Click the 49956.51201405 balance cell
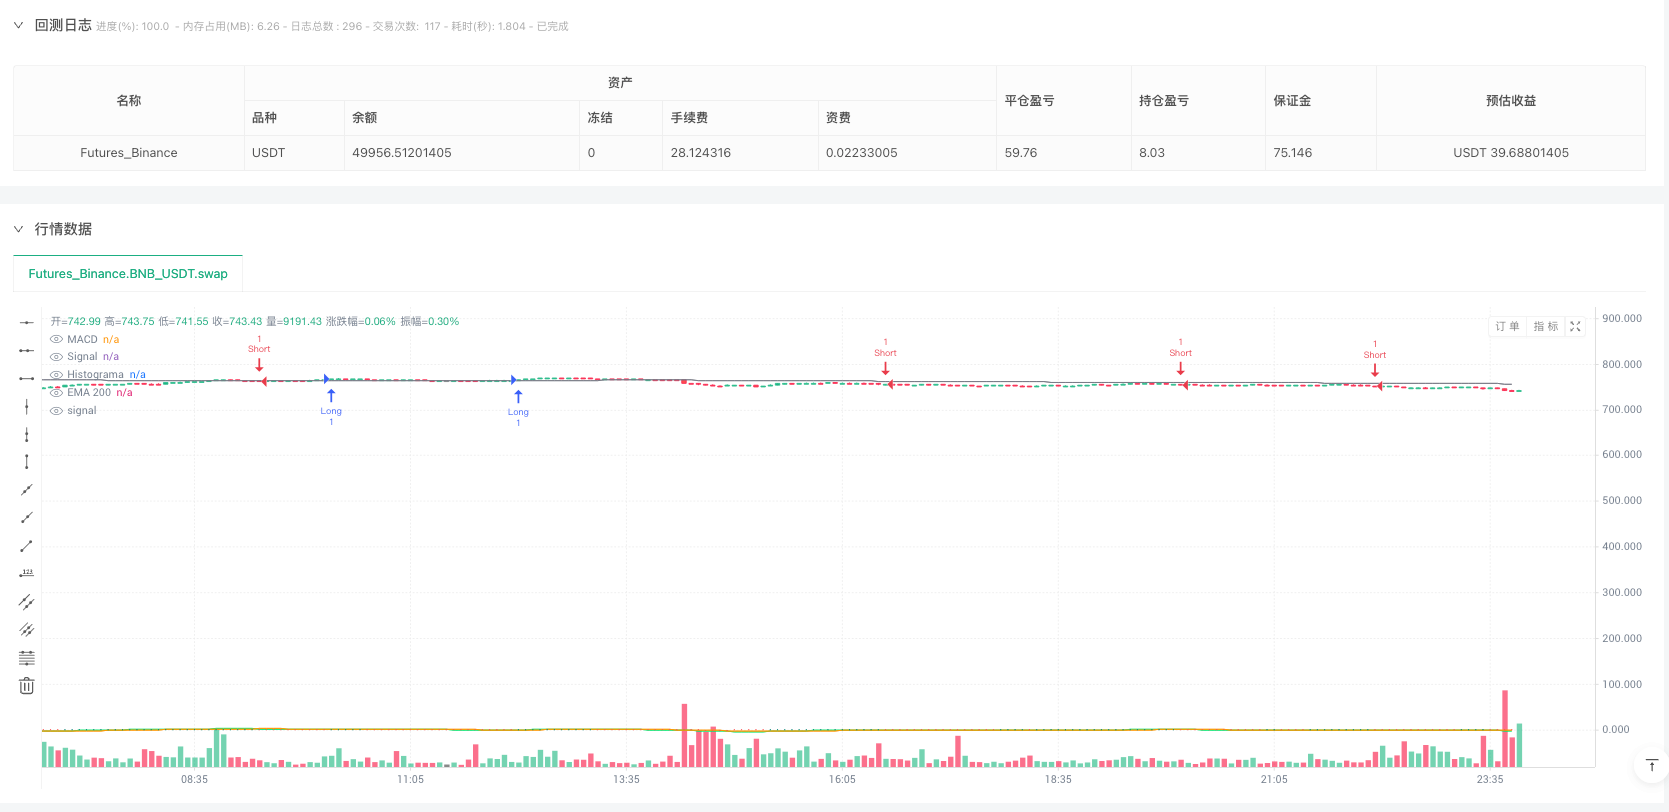Image resolution: width=1669 pixels, height=812 pixels. pos(462,153)
